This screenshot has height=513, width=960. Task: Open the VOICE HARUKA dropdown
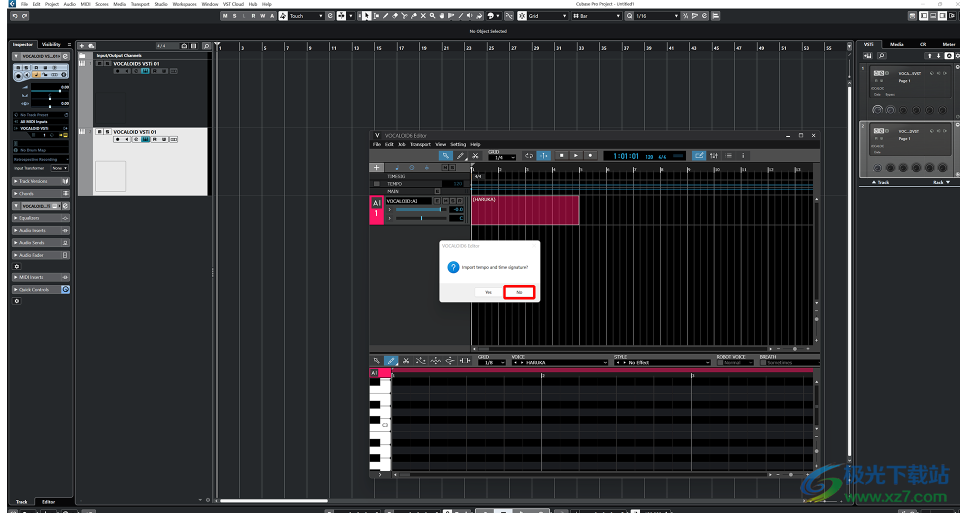560,362
